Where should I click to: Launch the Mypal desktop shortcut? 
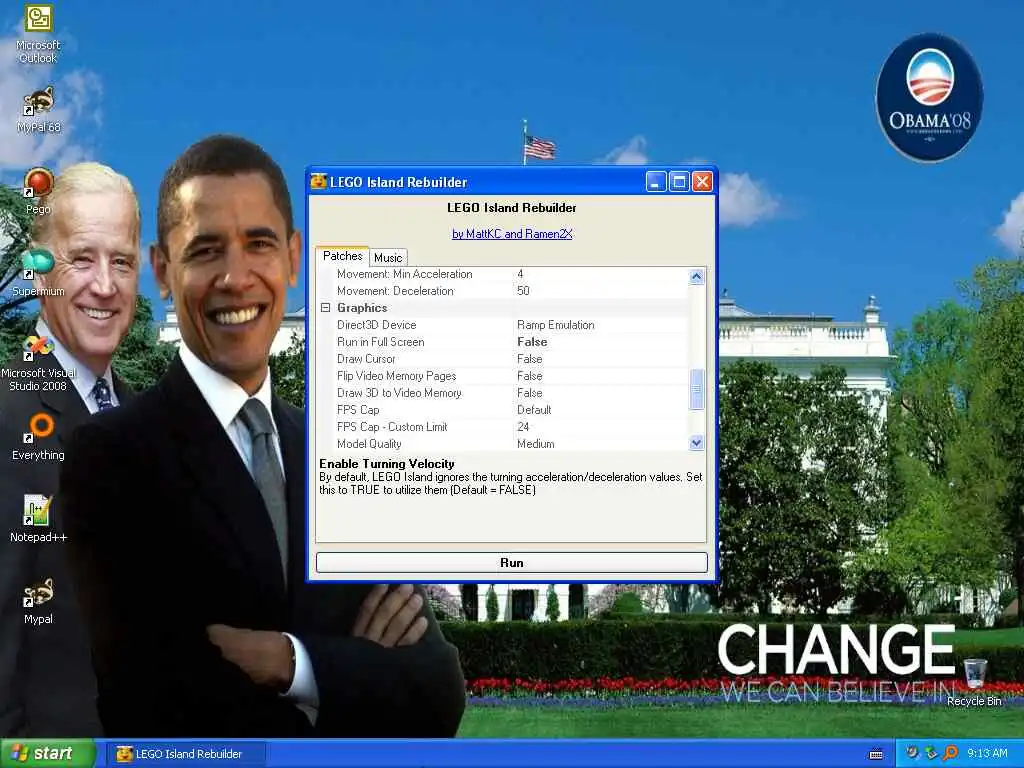click(x=39, y=601)
